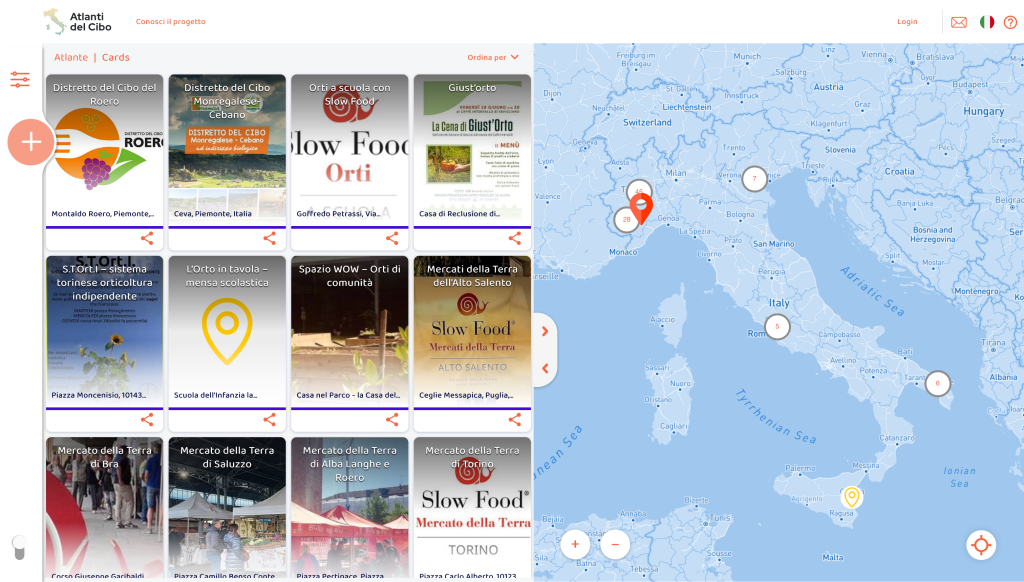The image size is (1024, 582).
Task: Open the cluster of 7 near Venice
Action: pos(754,178)
